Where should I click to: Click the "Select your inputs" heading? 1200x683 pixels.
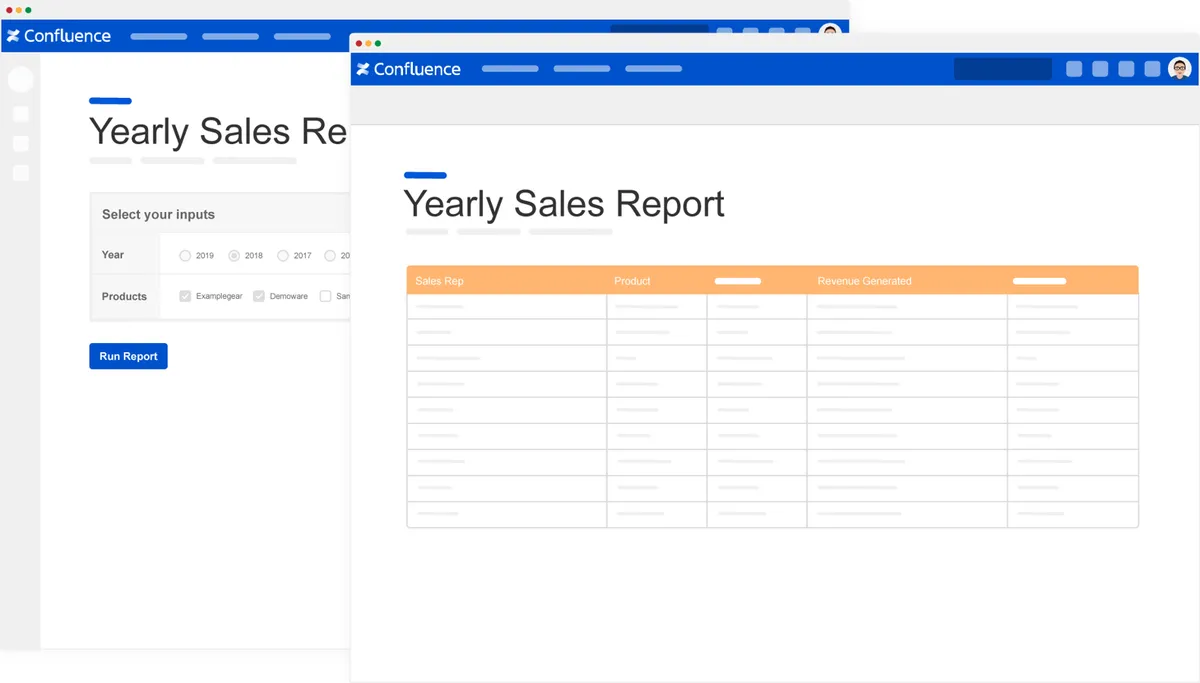pyautogui.click(x=158, y=214)
